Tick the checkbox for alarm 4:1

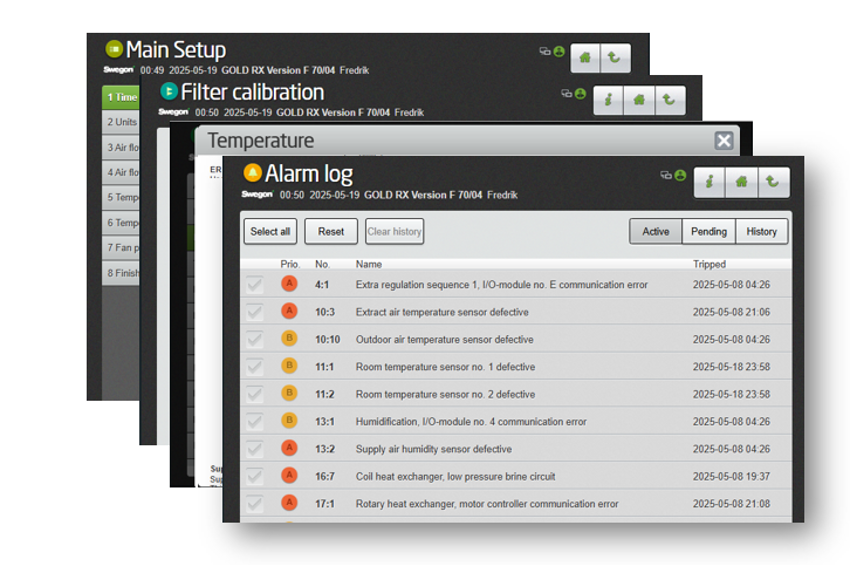click(x=256, y=285)
